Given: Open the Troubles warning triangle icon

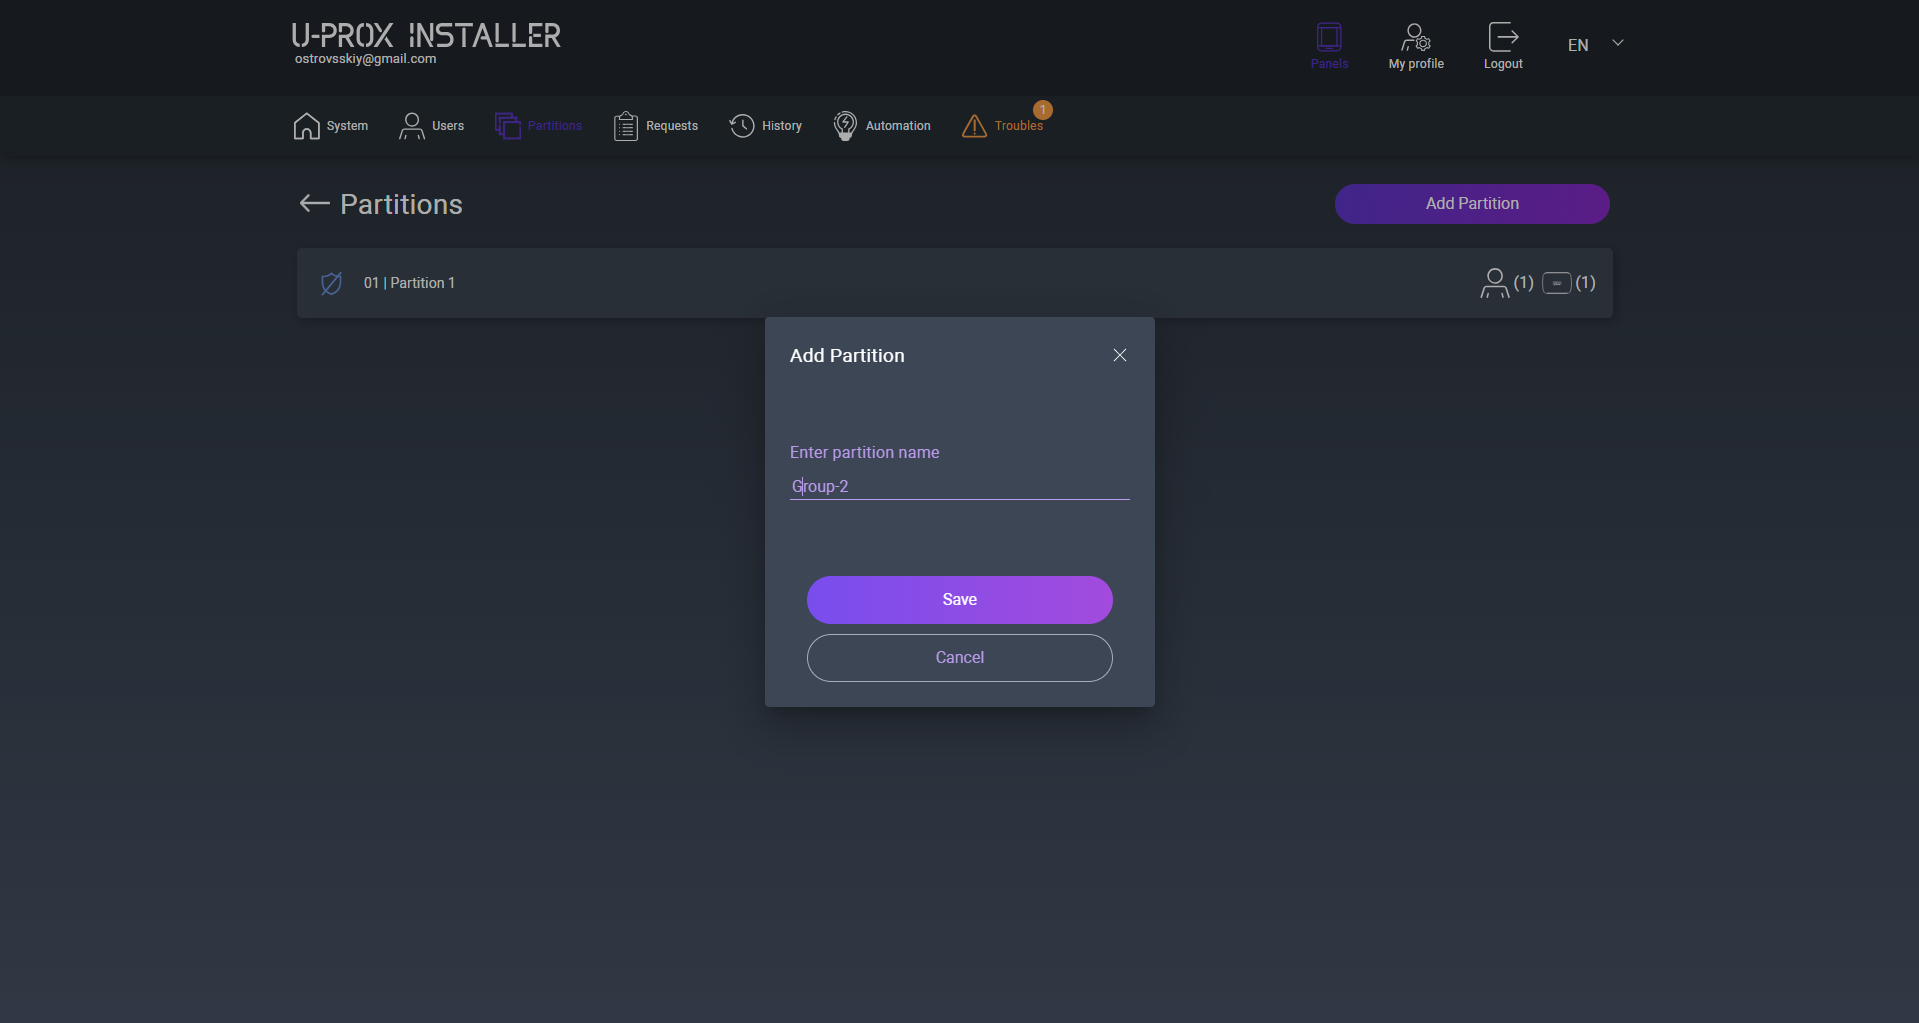Looking at the screenshot, I should [x=974, y=126].
